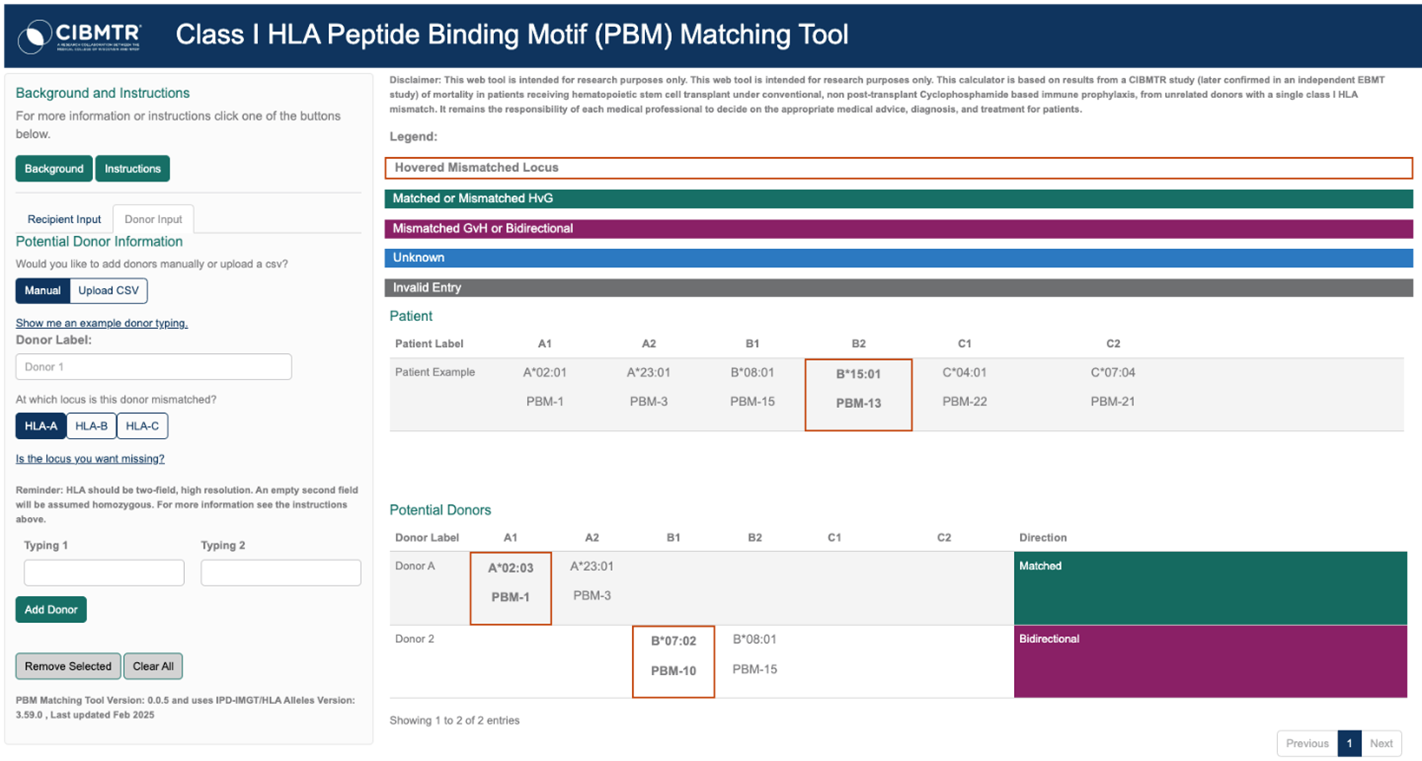Switch to the Recipient Input tab
1422x761 pixels.
(64, 219)
